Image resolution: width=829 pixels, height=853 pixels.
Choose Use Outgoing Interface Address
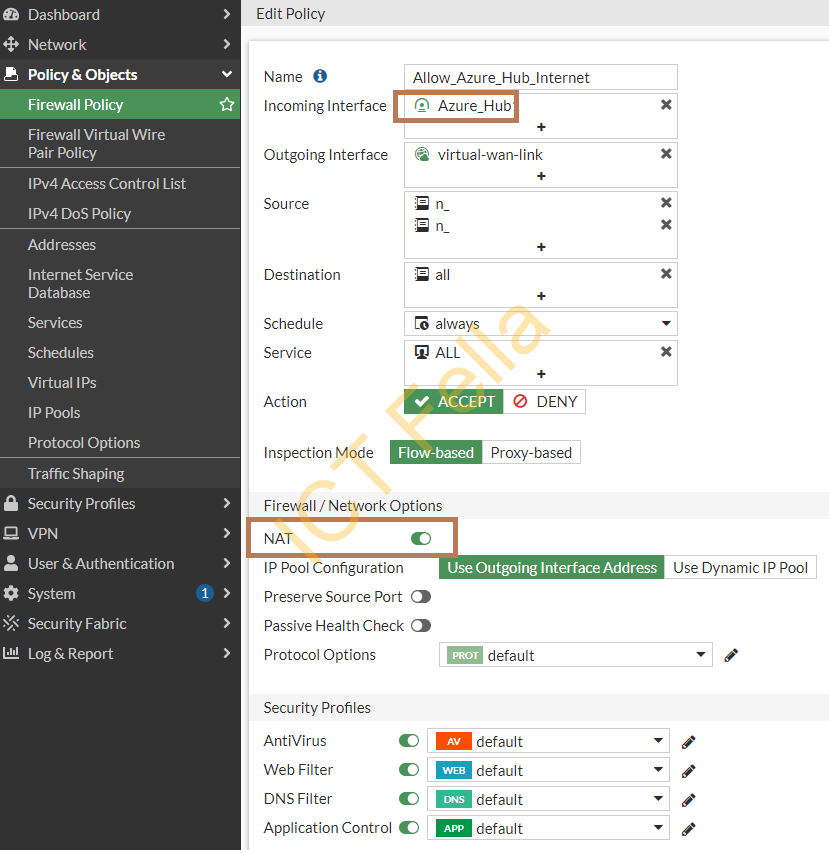click(x=552, y=567)
